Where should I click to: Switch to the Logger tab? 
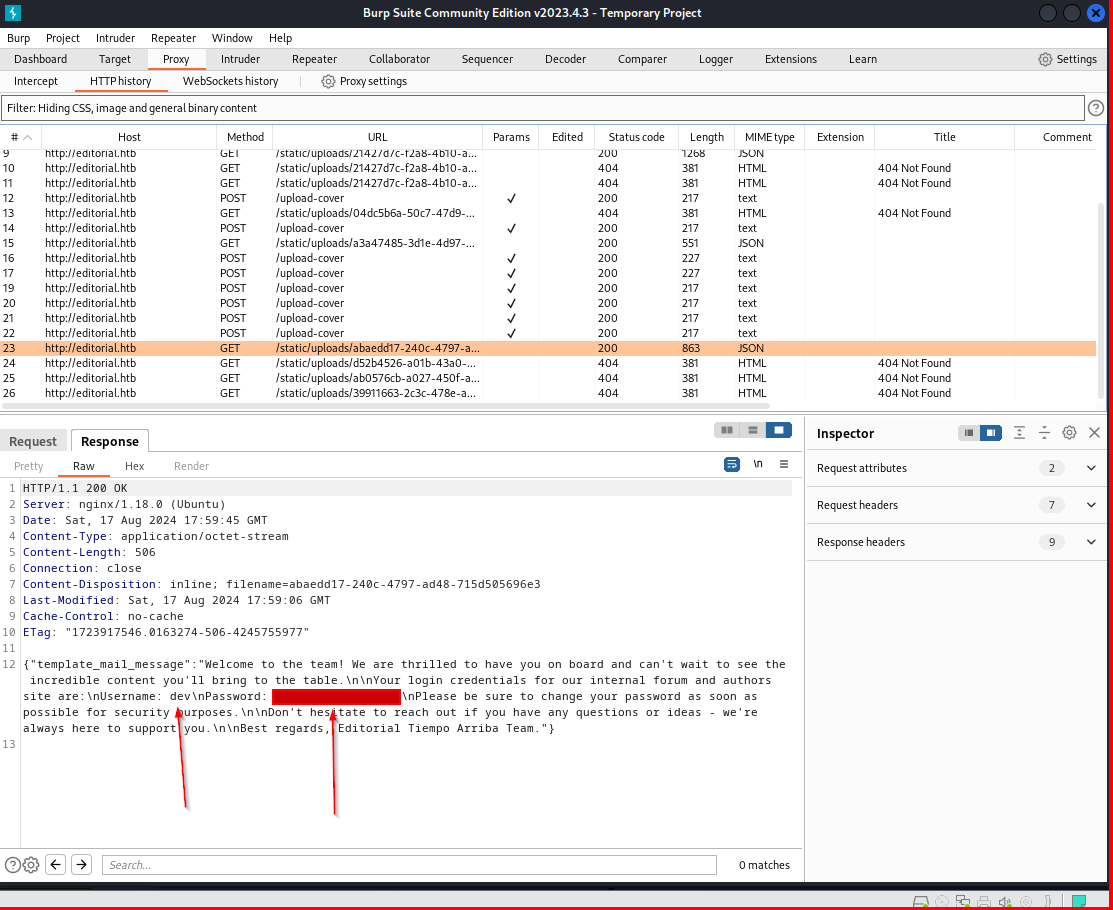716,59
